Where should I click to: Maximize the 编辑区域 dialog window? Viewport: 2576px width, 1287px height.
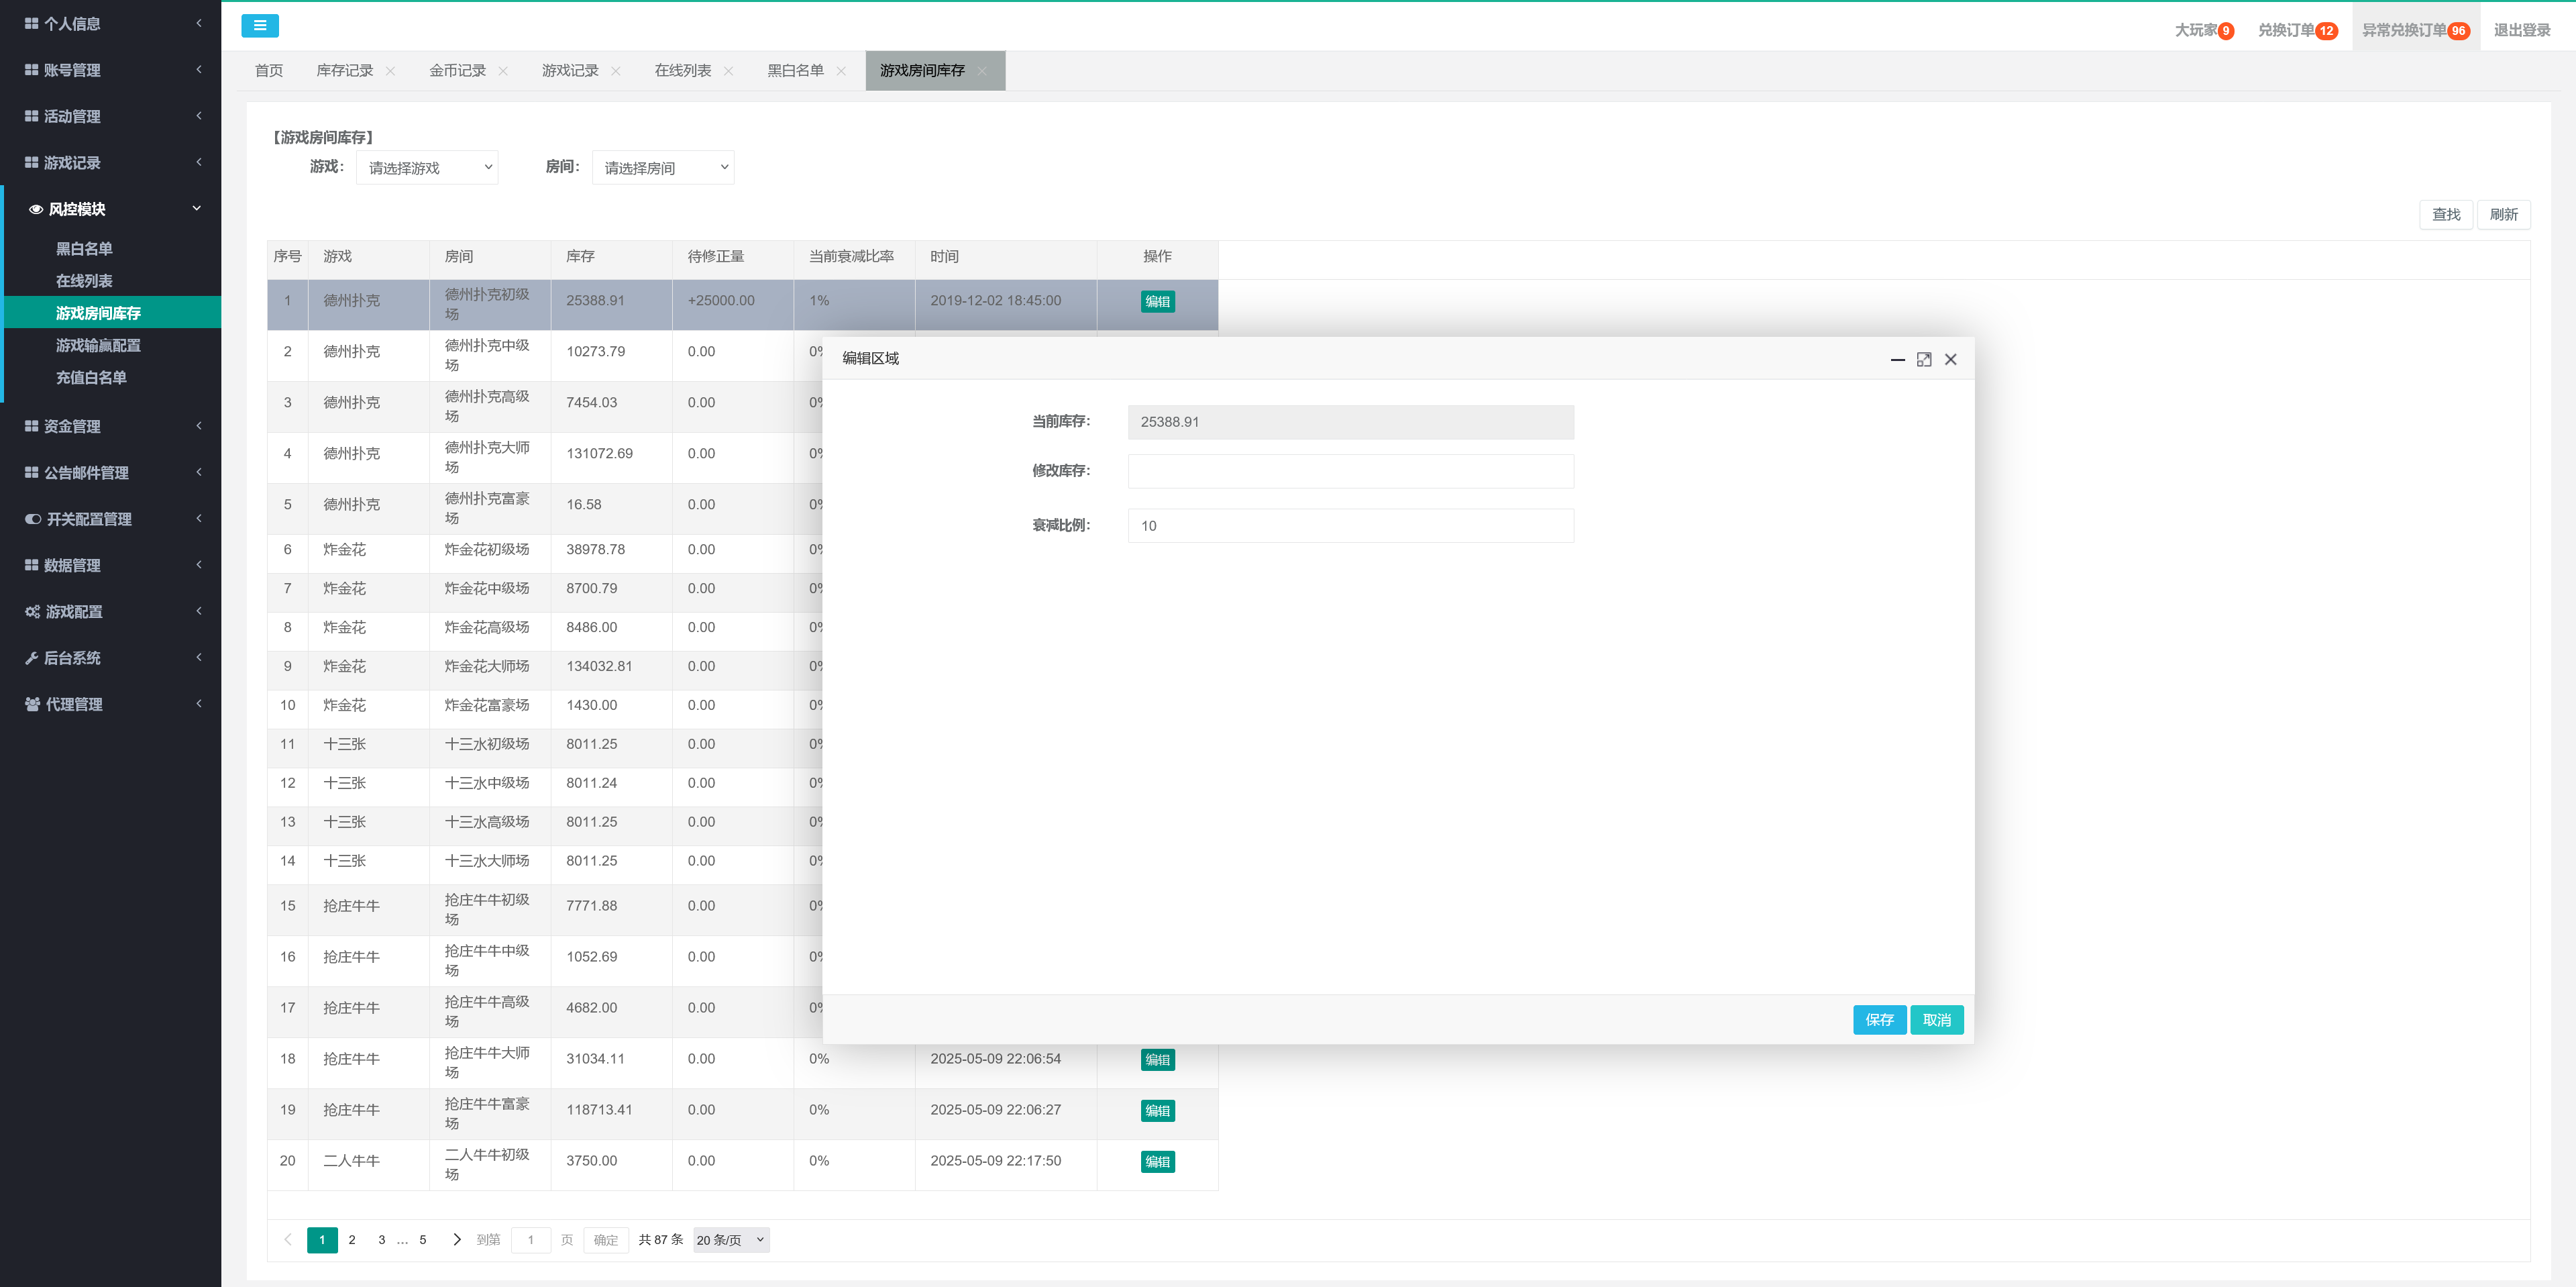tap(1923, 359)
